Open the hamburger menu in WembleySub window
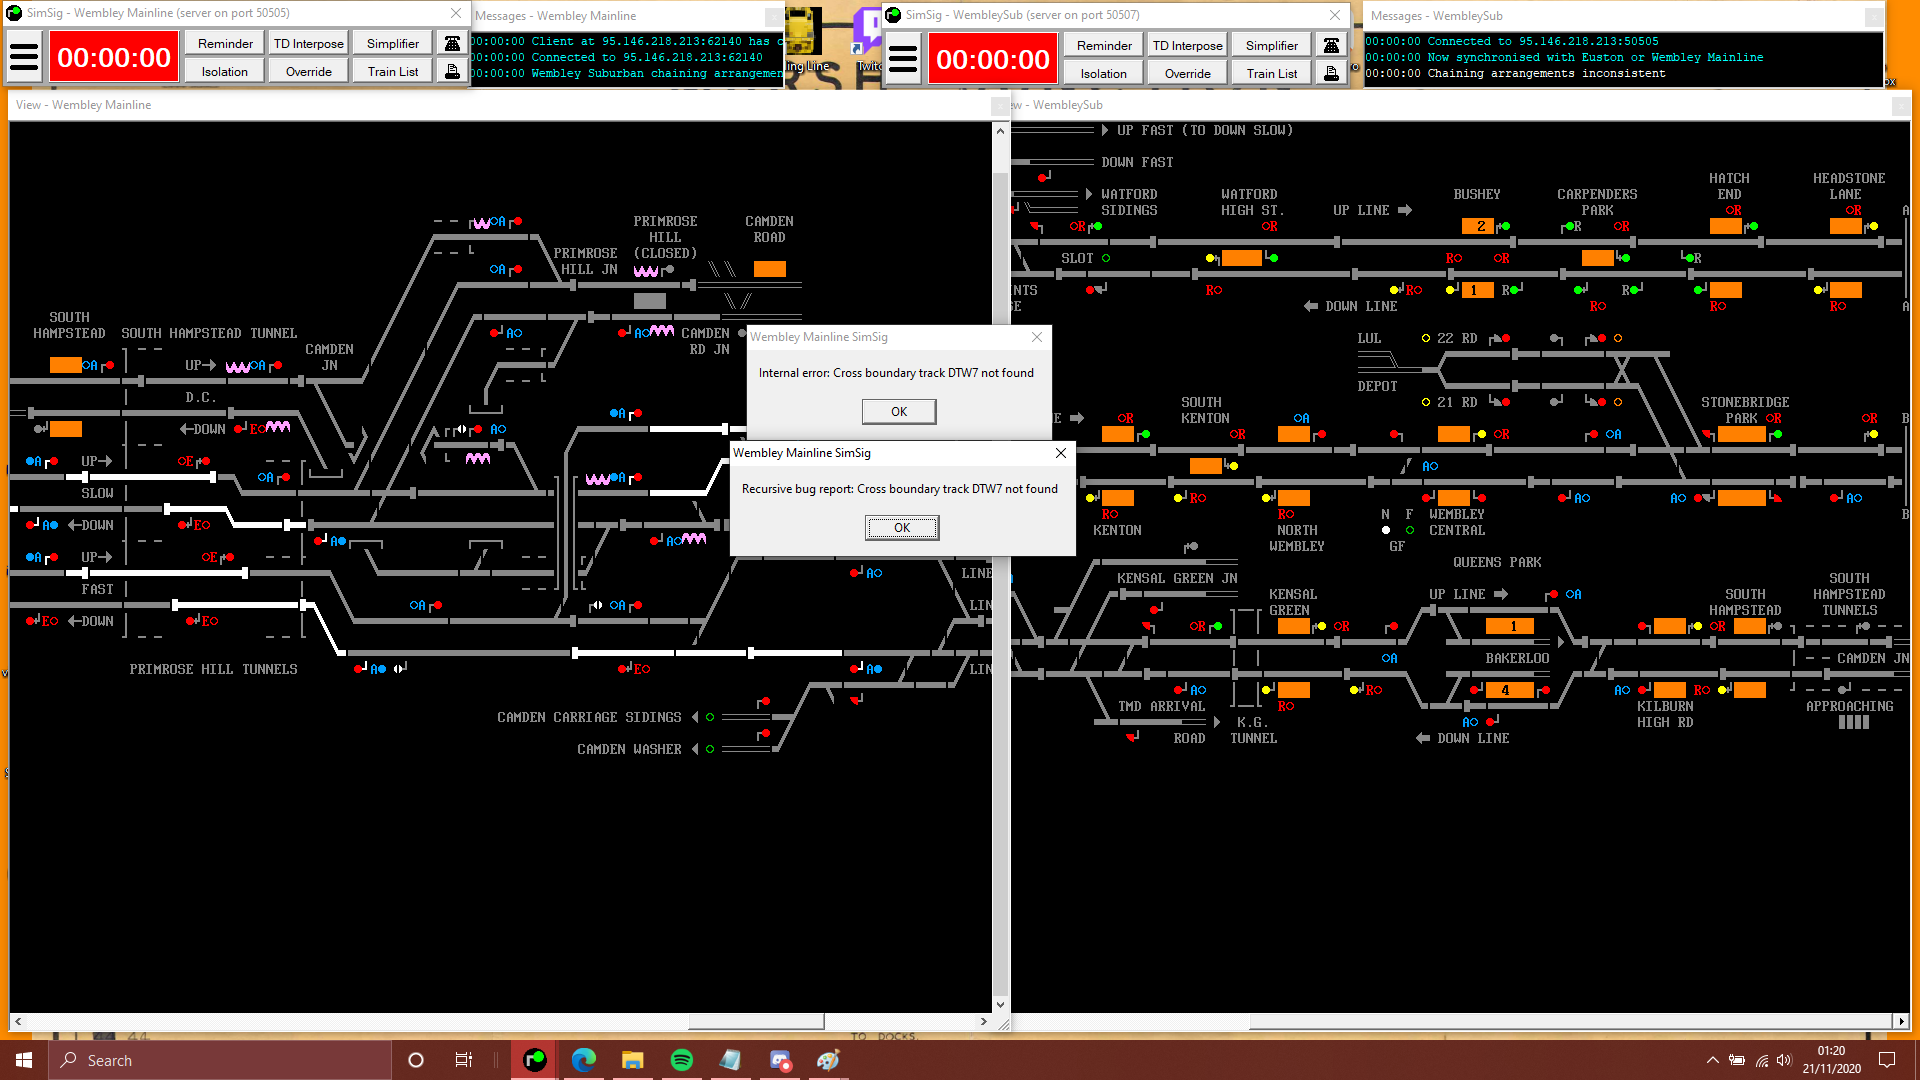Image resolution: width=1920 pixels, height=1080 pixels. pos(903,59)
